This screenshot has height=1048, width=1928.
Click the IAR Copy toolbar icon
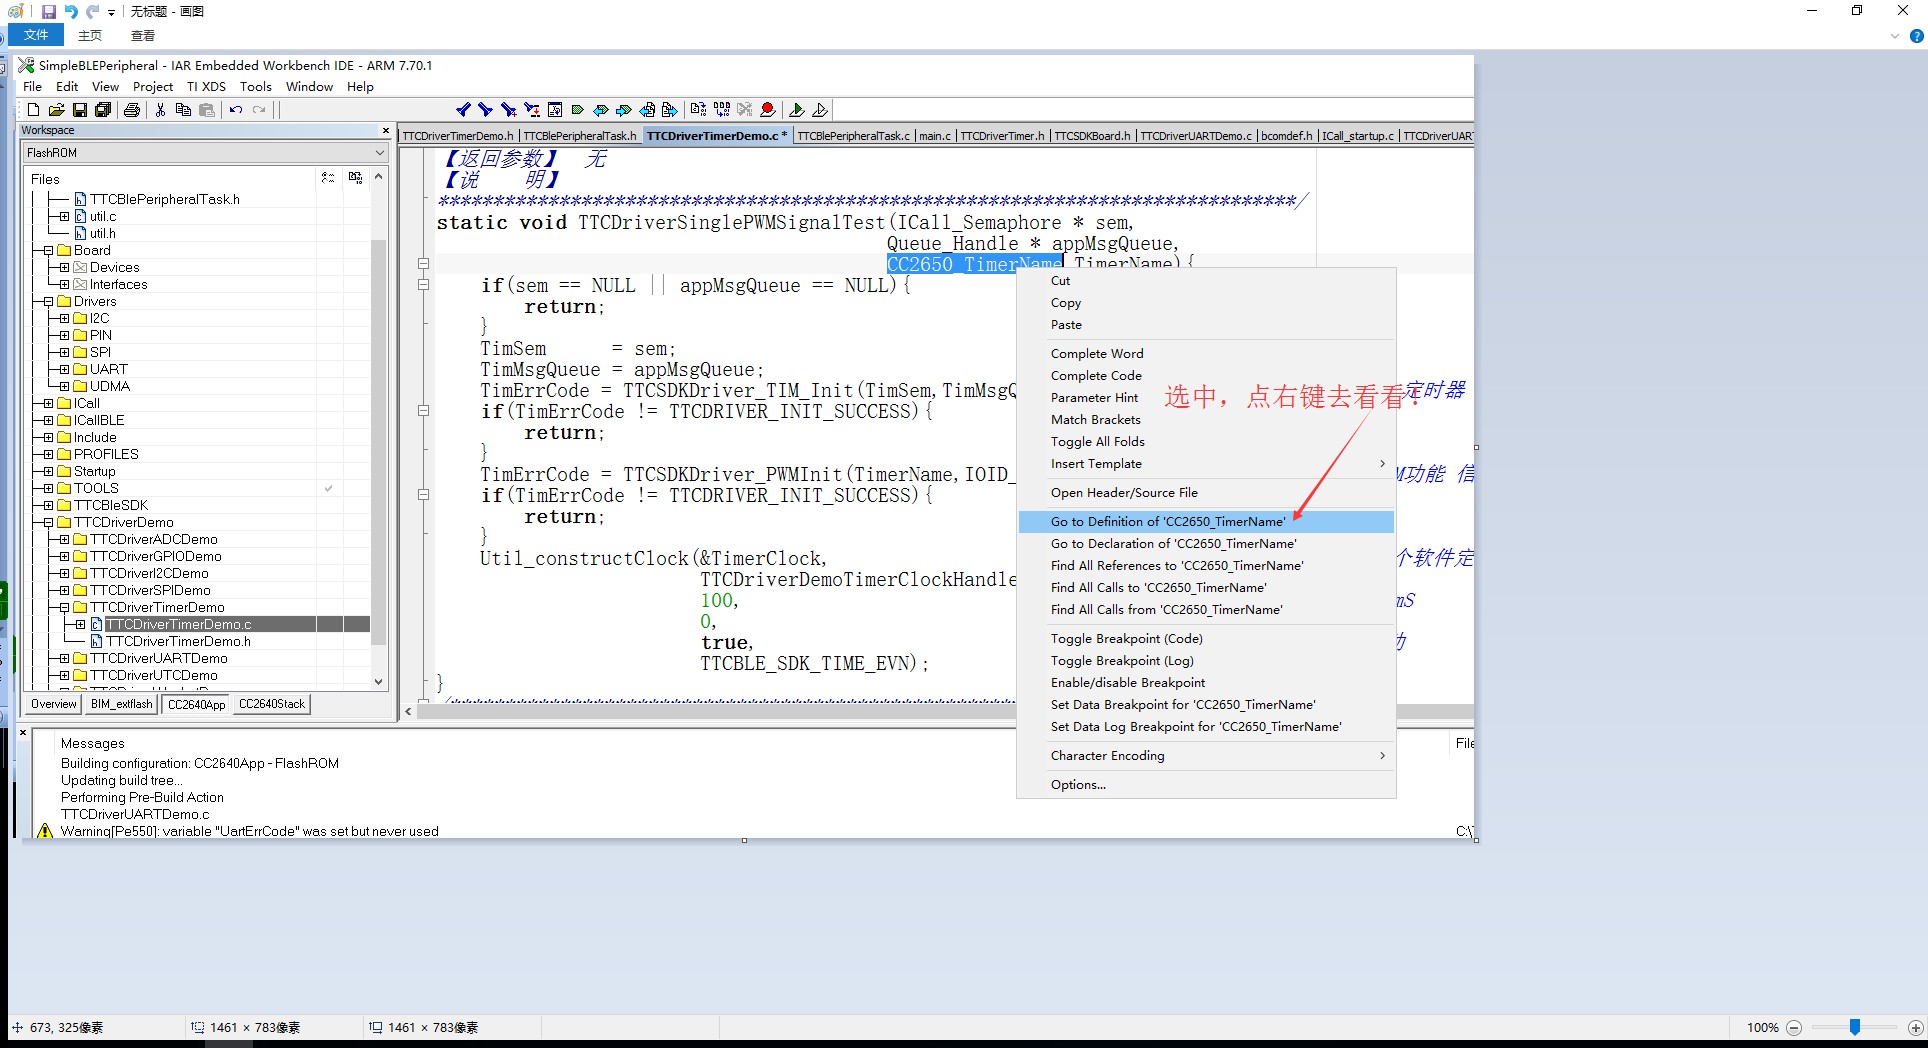click(183, 110)
